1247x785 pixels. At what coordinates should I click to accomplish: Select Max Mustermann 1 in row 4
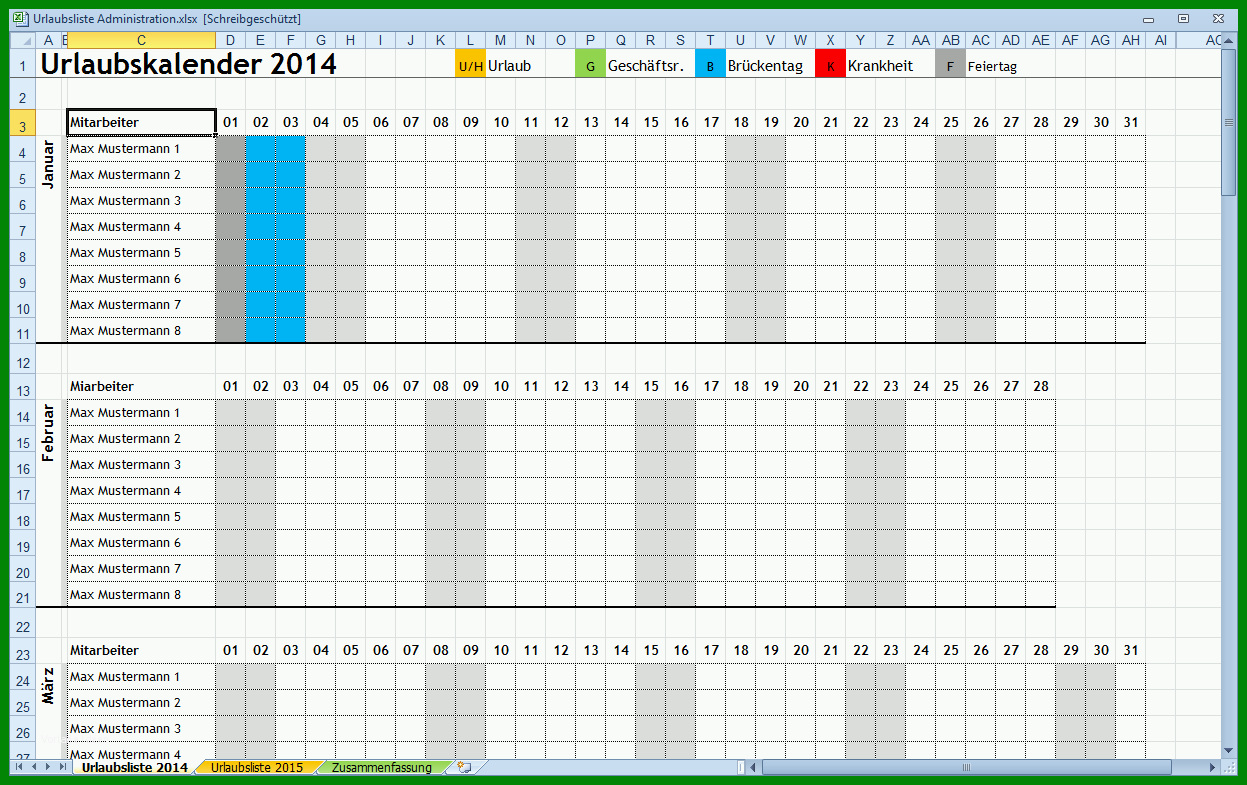click(x=141, y=149)
